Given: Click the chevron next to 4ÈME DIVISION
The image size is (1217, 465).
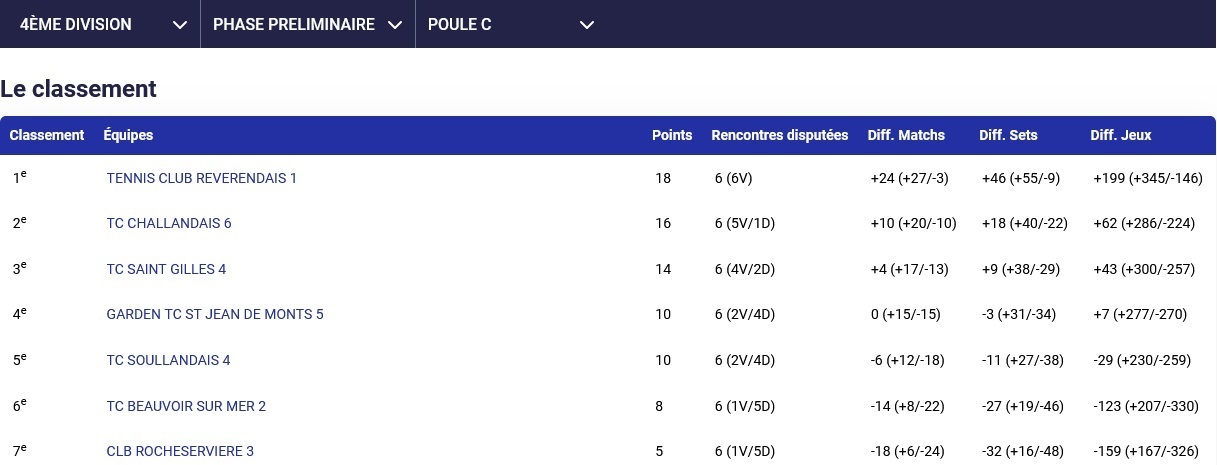Looking at the screenshot, I should (180, 25).
